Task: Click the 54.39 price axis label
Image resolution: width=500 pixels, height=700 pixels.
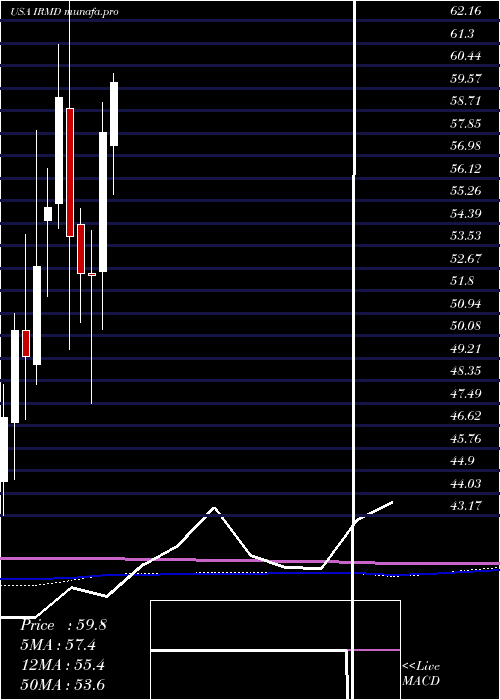Action: (466, 213)
